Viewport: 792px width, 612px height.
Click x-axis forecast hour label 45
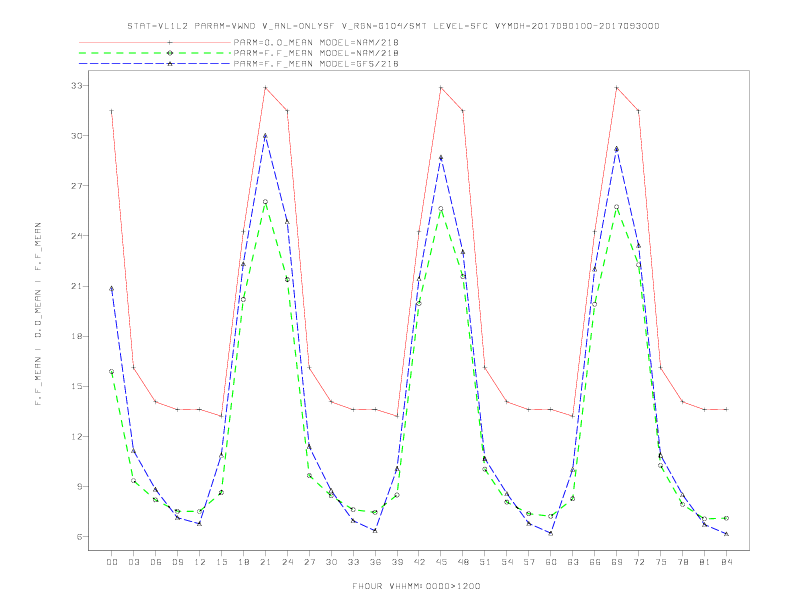pyautogui.click(x=441, y=562)
